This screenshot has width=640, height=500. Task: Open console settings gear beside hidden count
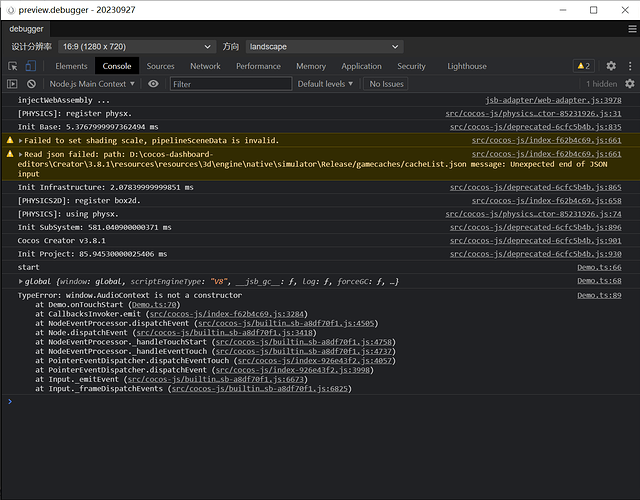coord(630,84)
